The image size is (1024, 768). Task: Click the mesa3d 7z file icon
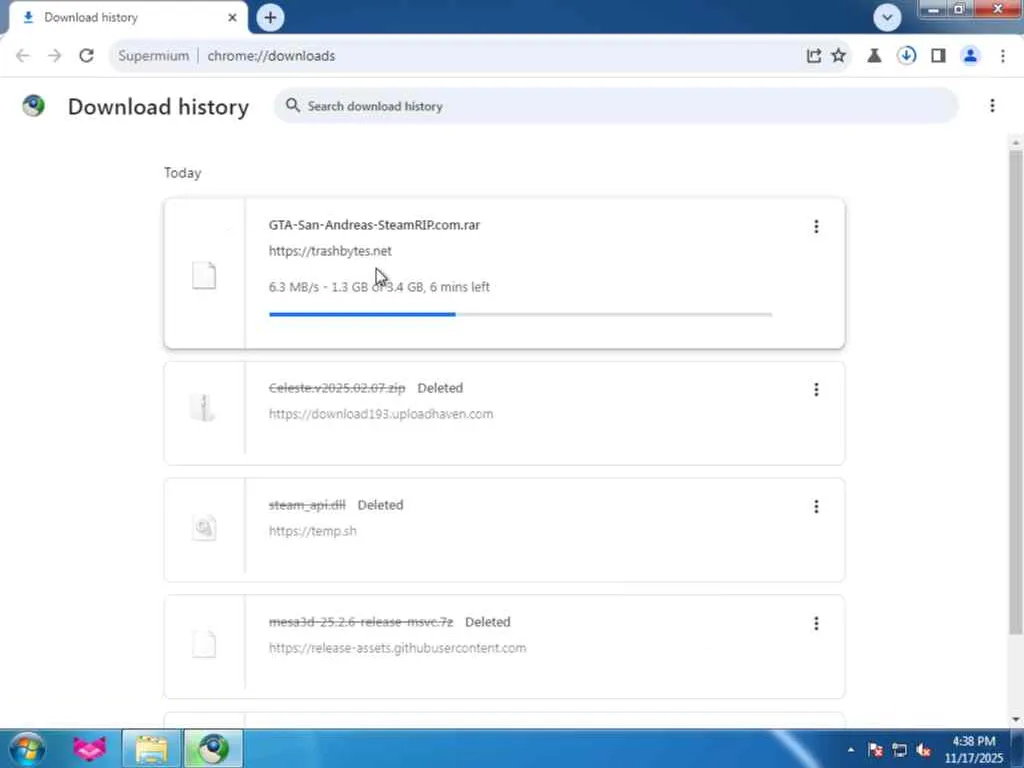point(204,644)
